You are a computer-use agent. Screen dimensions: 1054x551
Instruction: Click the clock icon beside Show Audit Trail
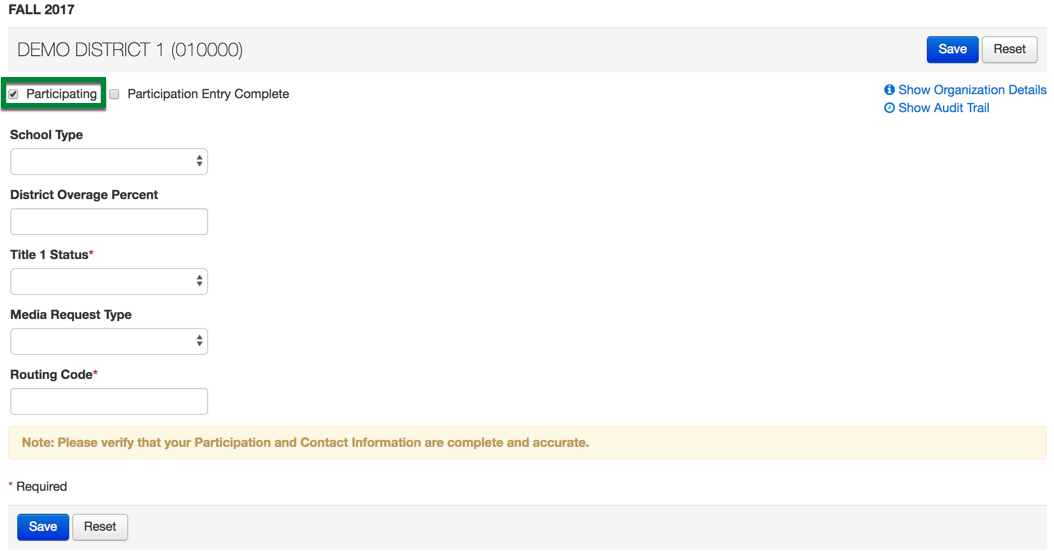pyautogui.click(x=889, y=108)
